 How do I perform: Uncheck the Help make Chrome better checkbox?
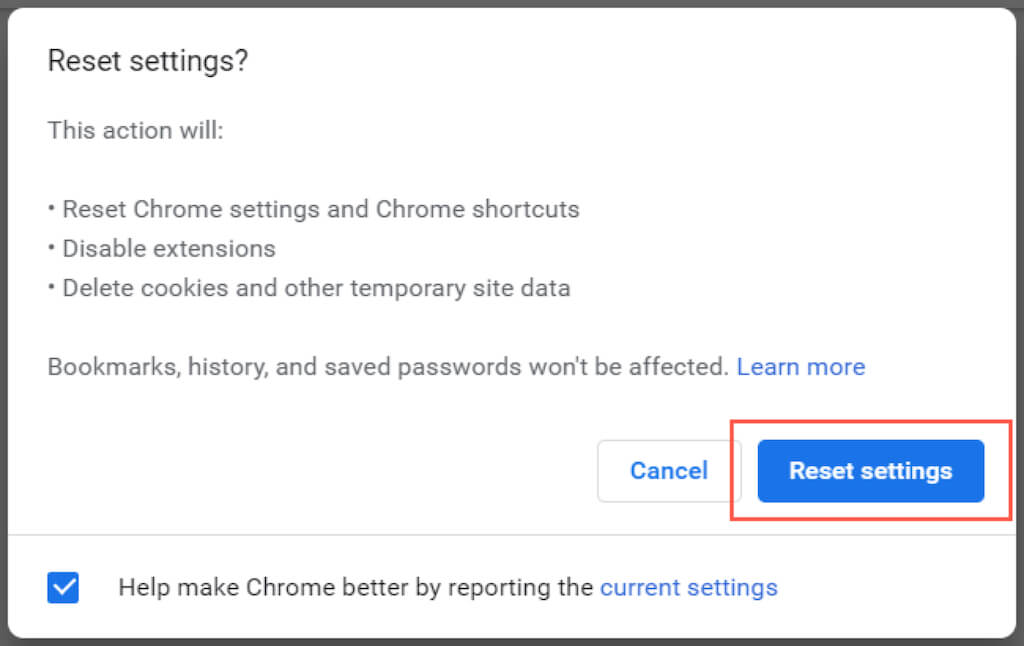pos(63,587)
